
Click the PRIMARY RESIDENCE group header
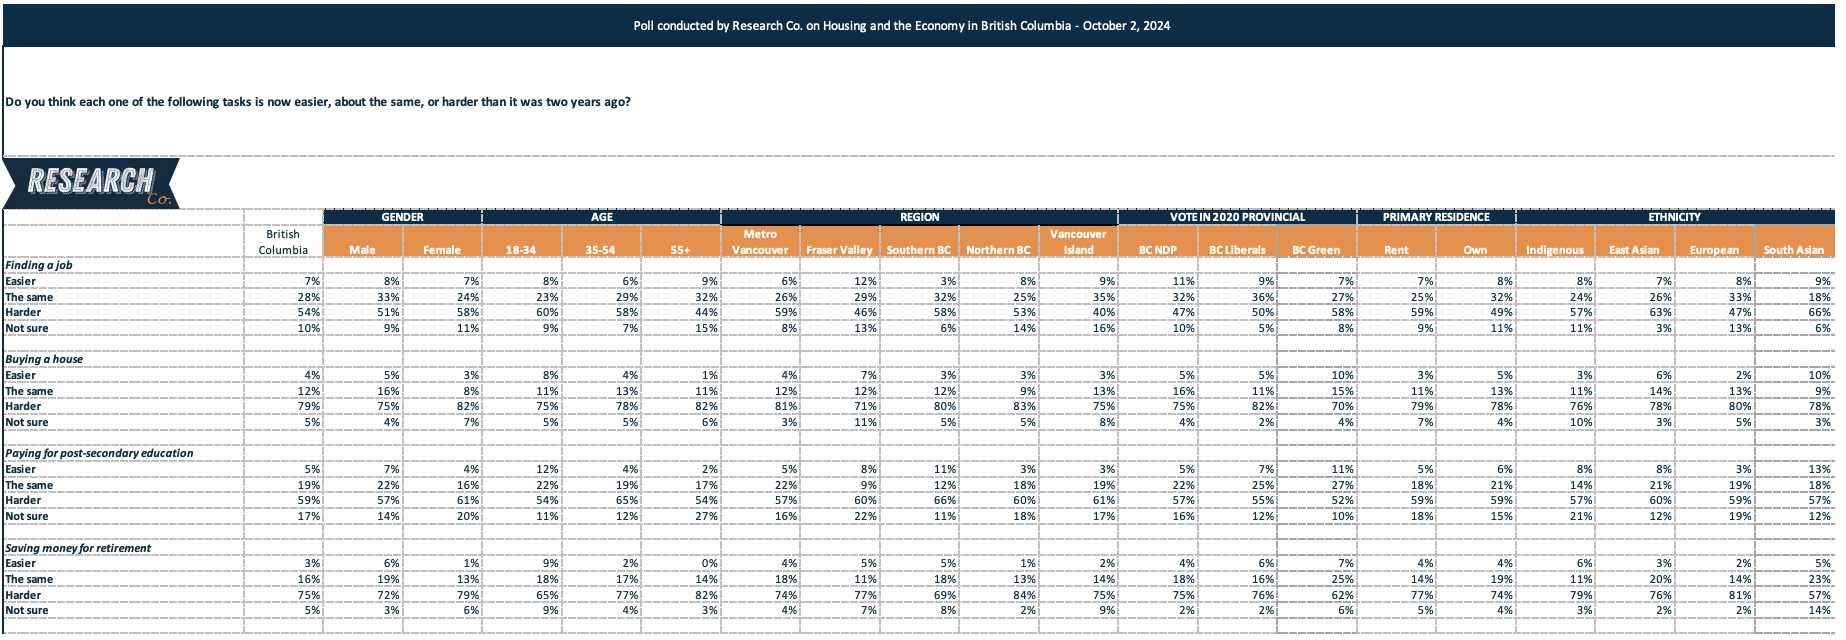(x=1436, y=217)
